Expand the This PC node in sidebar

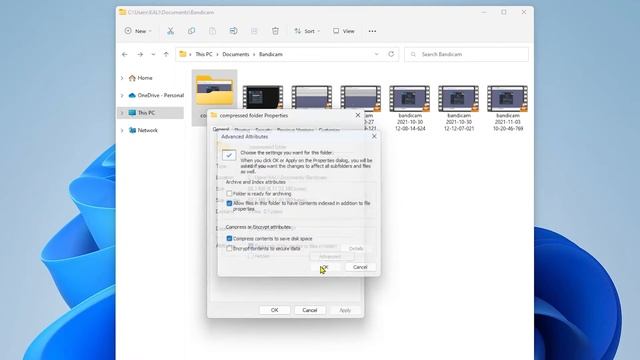tap(122, 113)
